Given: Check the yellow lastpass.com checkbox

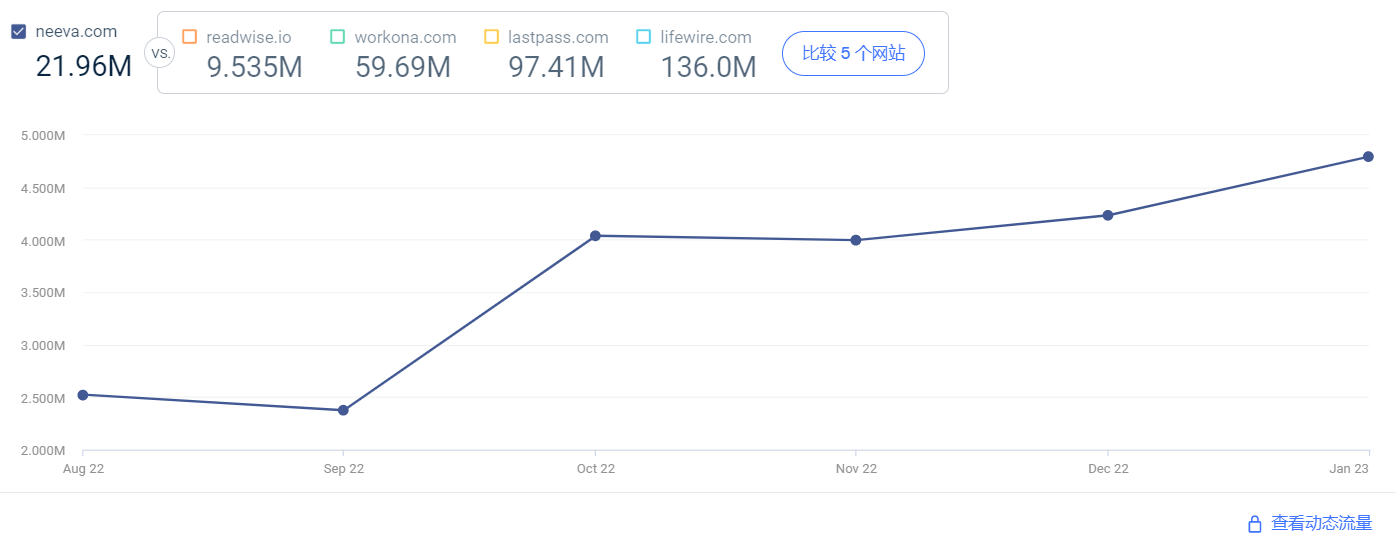Looking at the screenshot, I should [x=491, y=37].
